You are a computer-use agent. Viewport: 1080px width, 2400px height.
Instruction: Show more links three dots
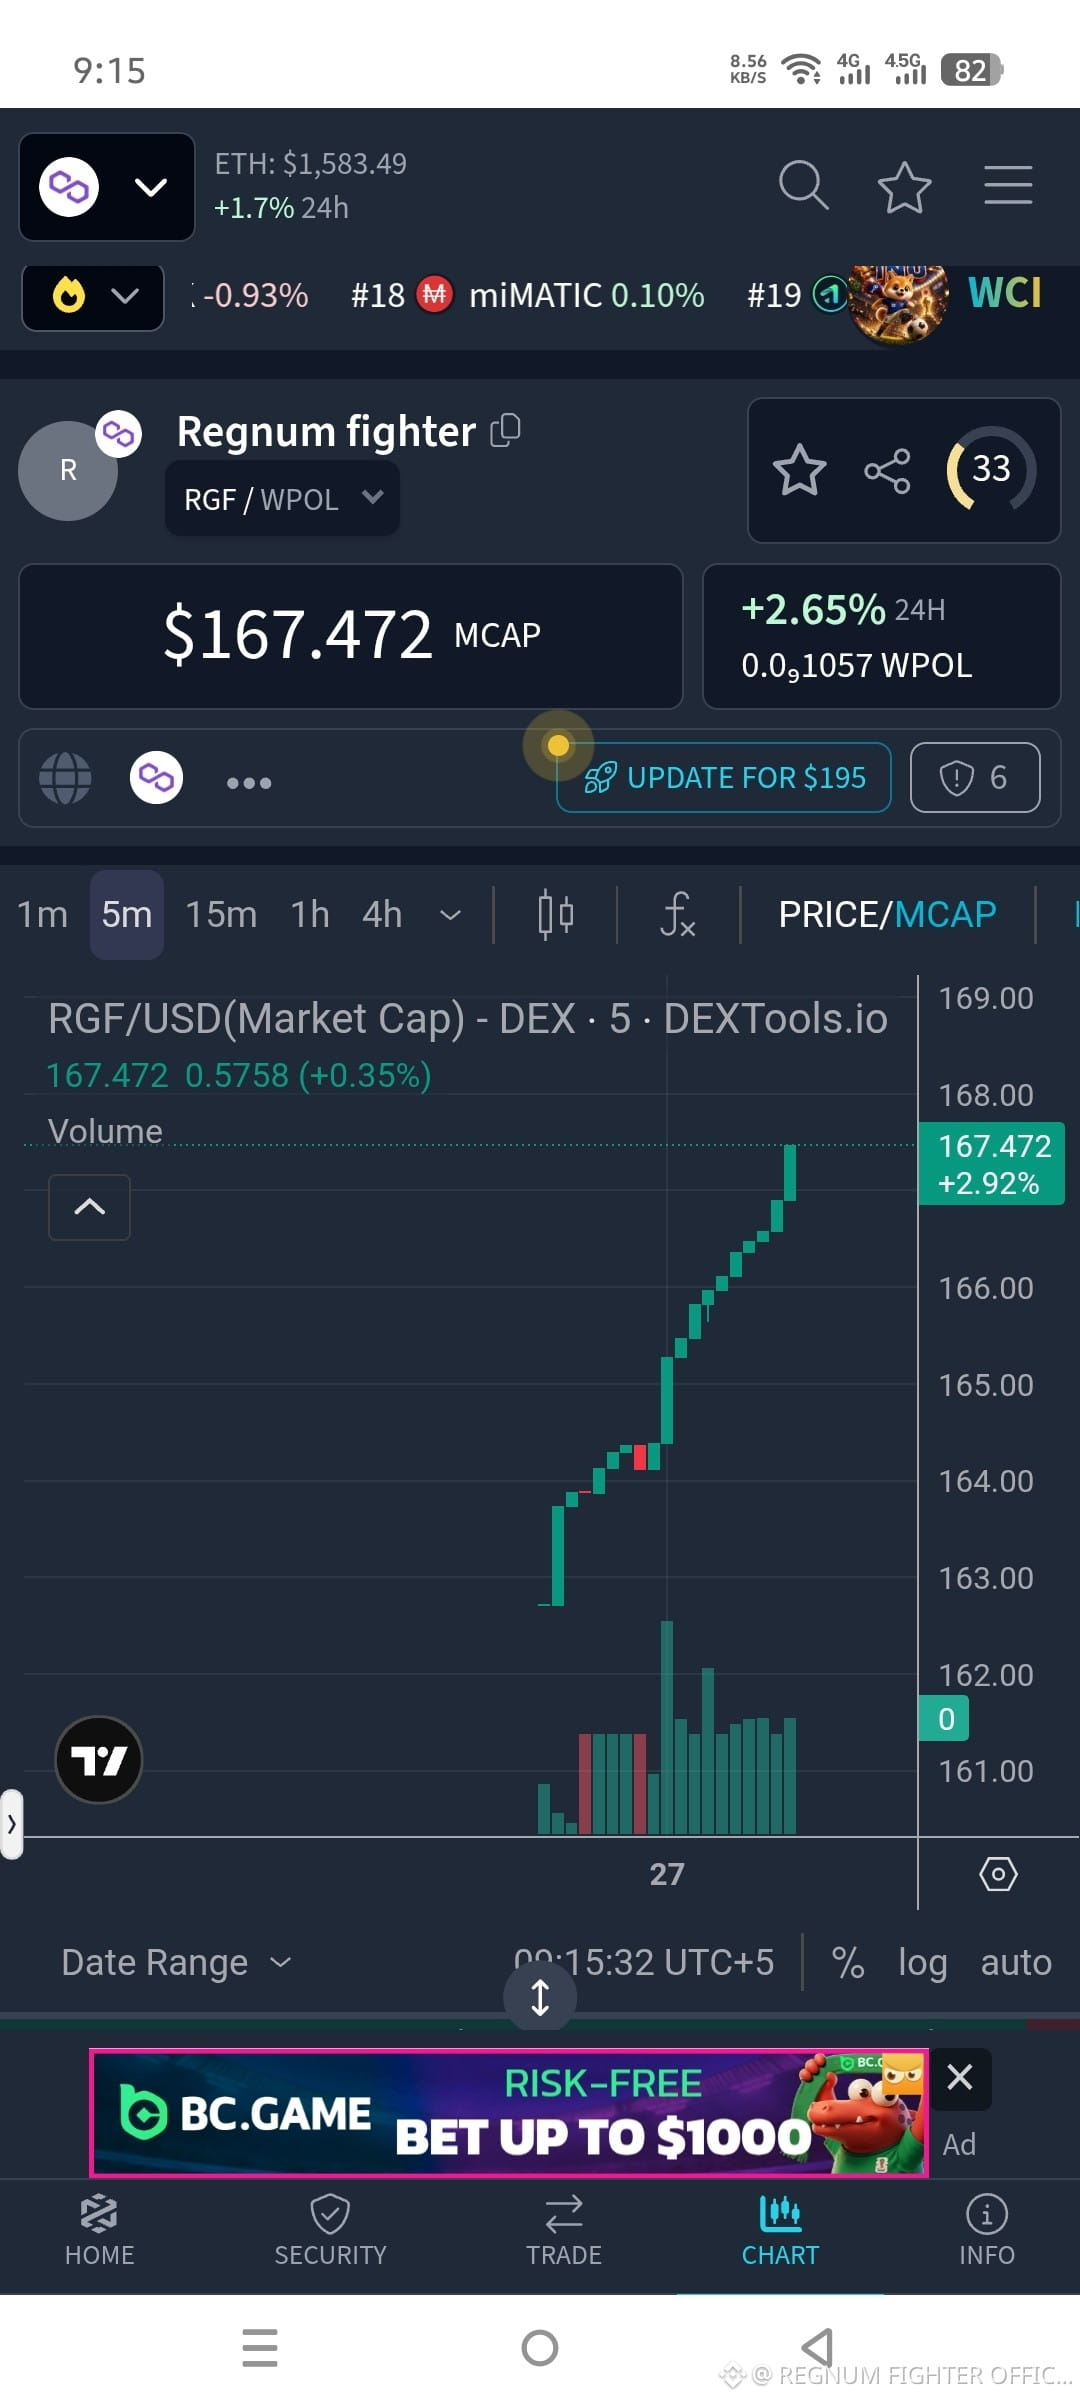coord(249,782)
